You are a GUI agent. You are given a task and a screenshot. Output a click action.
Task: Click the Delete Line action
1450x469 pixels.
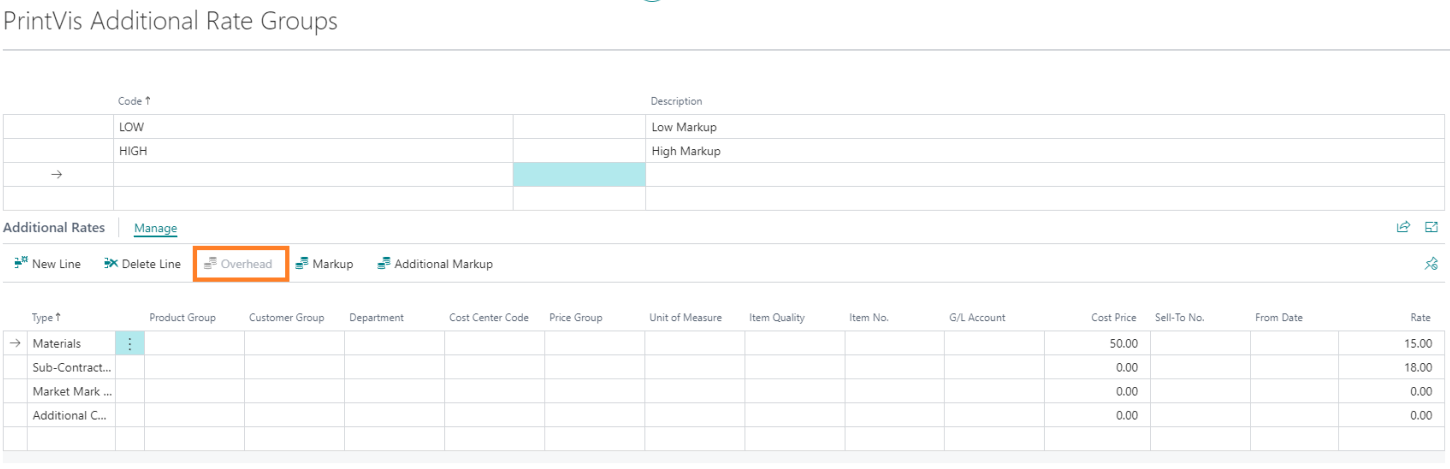(x=142, y=264)
